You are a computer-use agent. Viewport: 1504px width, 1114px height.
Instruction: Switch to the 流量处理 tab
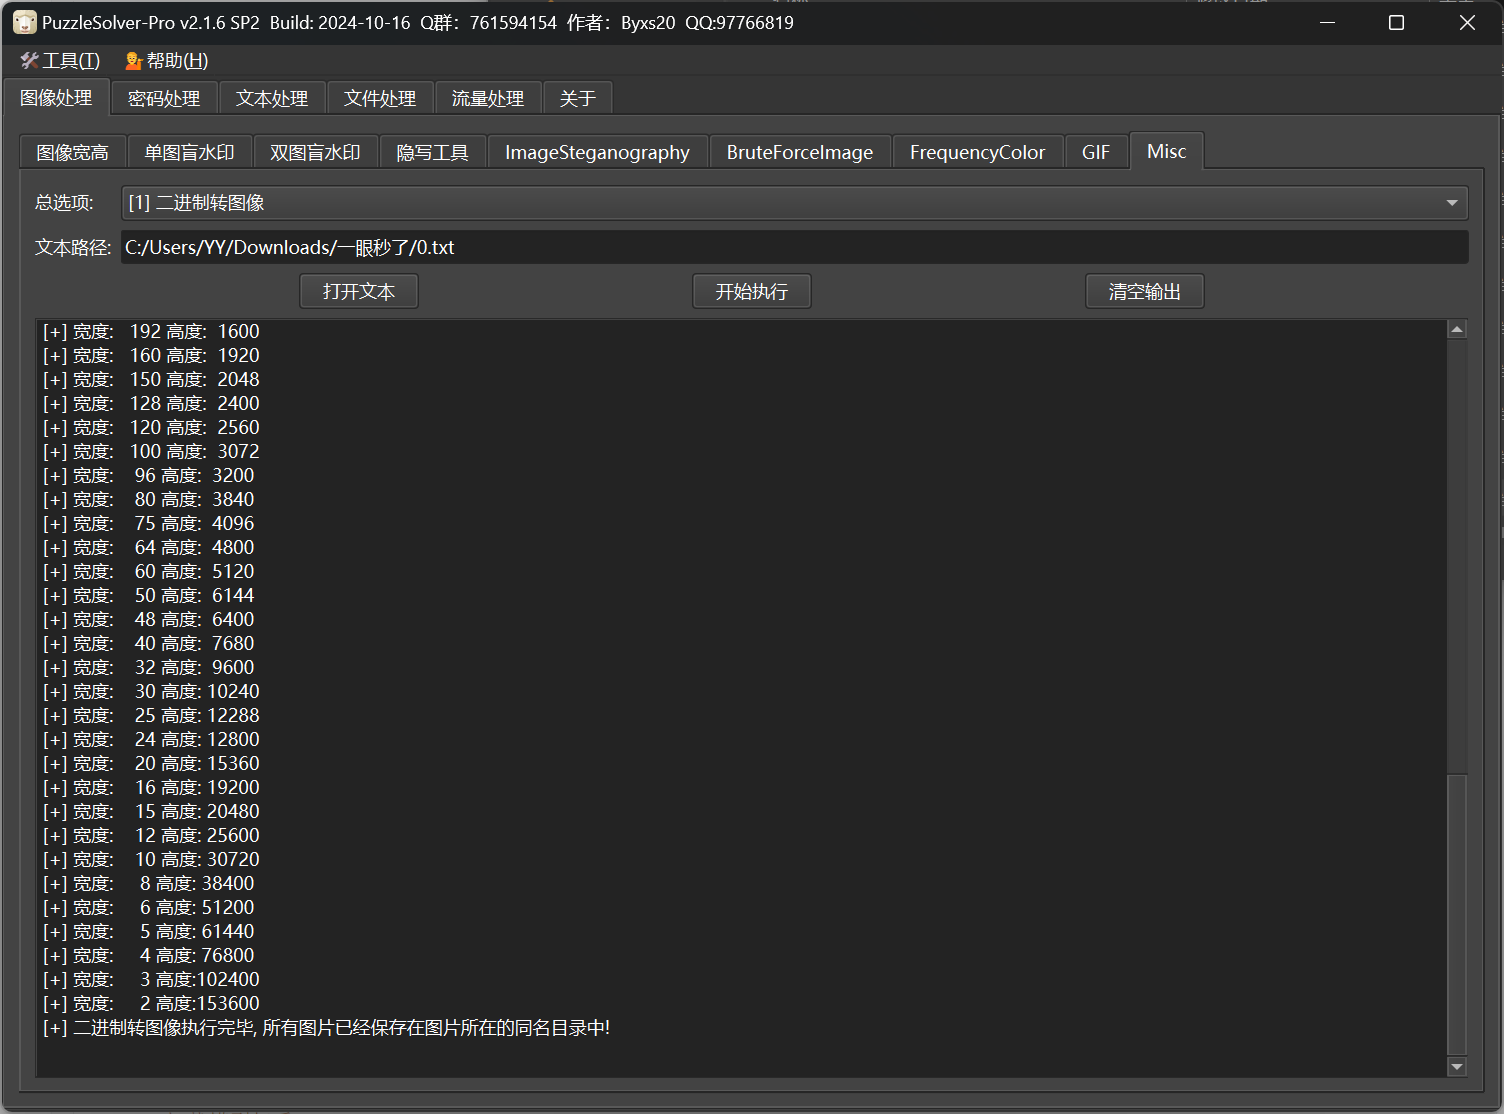click(488, 98)
